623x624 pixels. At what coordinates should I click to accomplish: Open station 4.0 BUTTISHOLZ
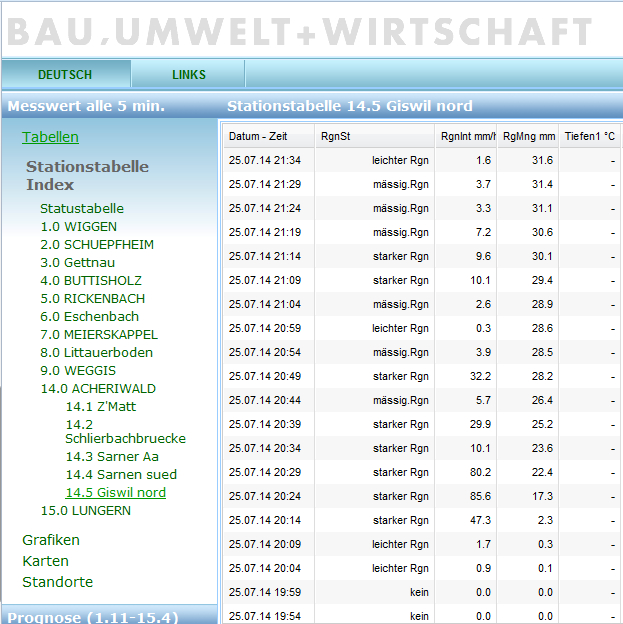(x=90, y=281)
